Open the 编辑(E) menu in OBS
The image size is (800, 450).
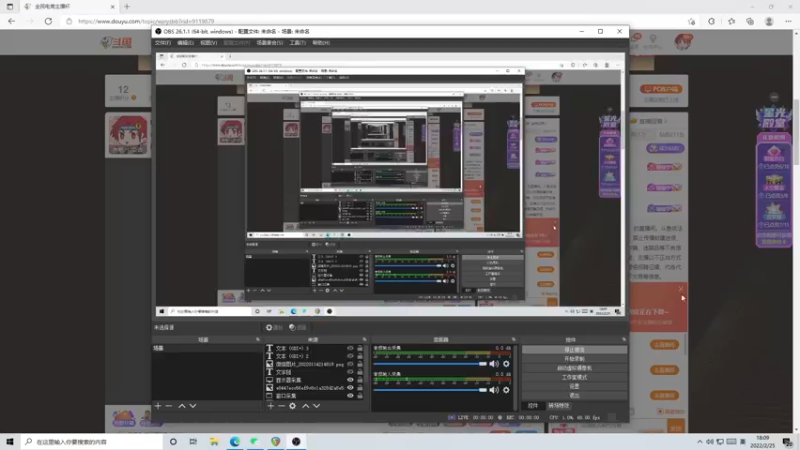(185, 43)
